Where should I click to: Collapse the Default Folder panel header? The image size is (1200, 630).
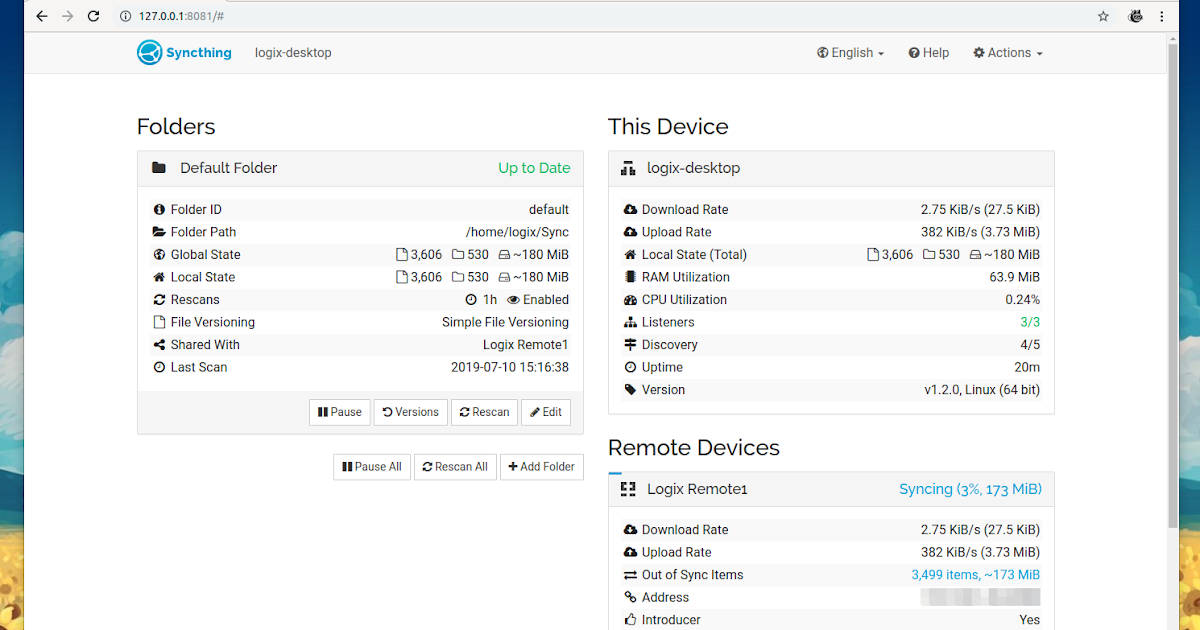[361, 168]
